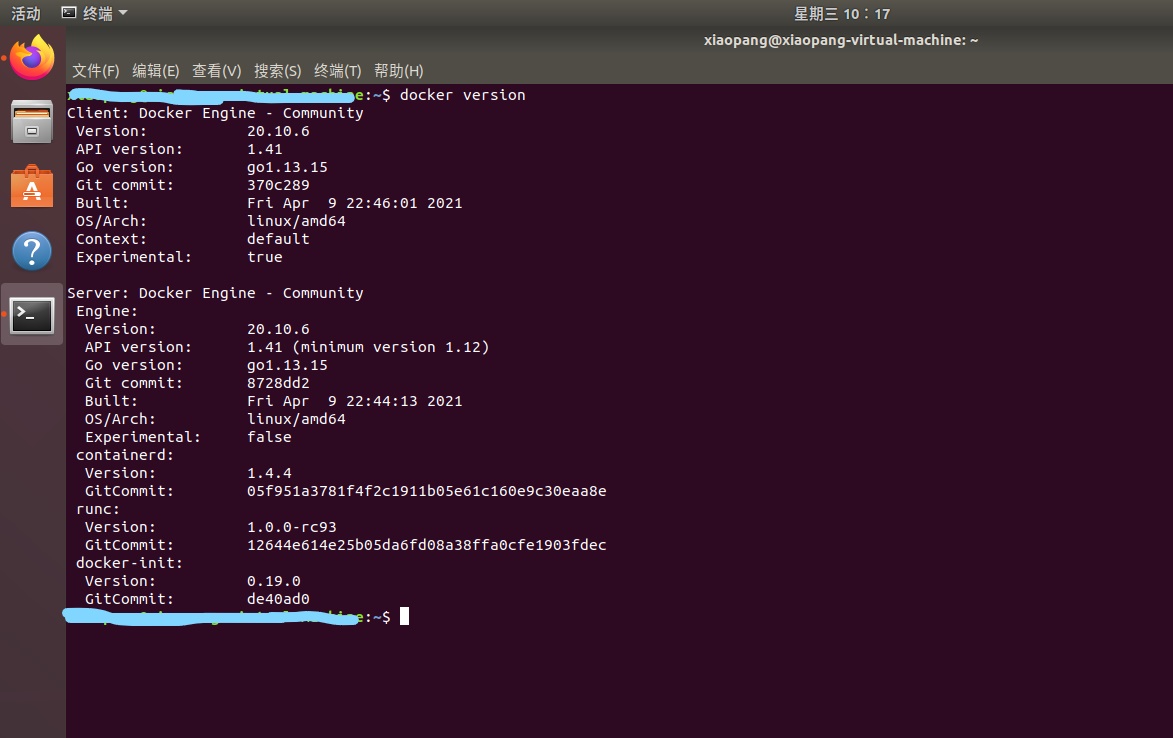Select the Terminal icon in the dock
1173x738 pixels.
32,314
